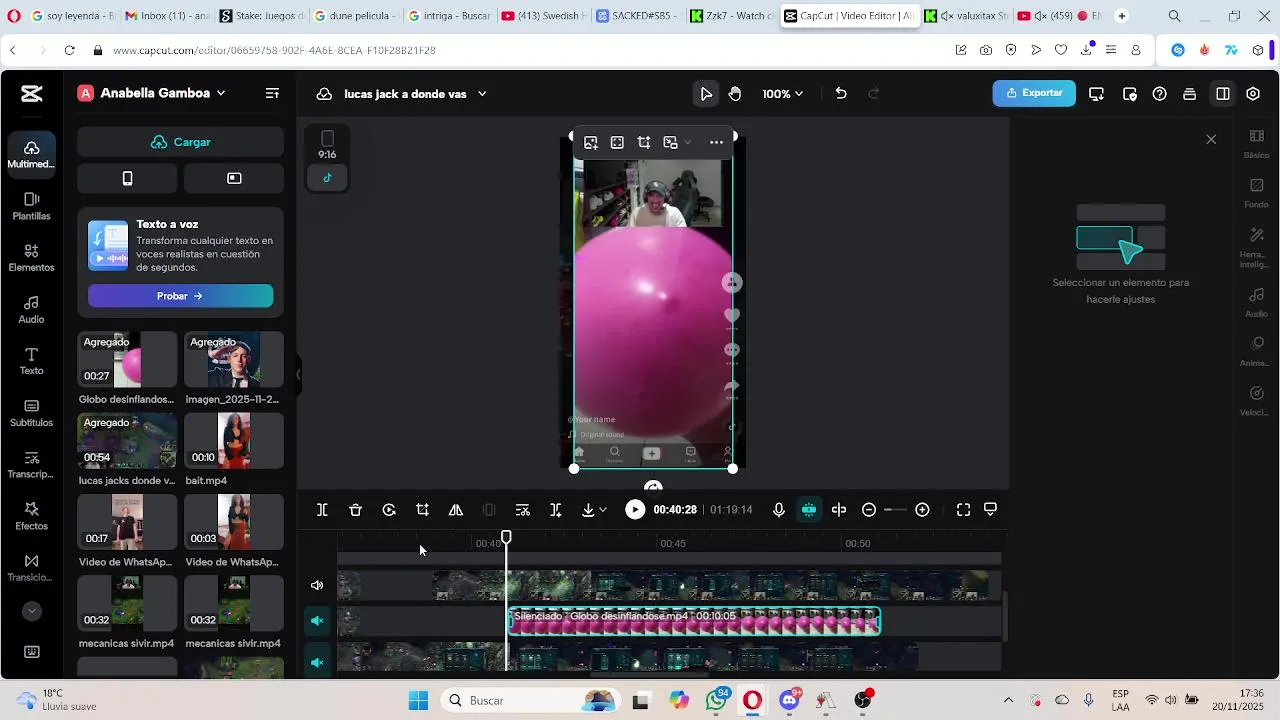This screenshot has height=720, width=1280.
Task: Open the Audio panel in left sidebar
Action: [31, 310]
